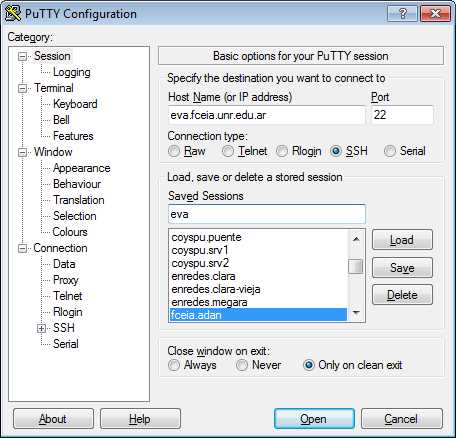Click the PuTTY icon in title bar
This screenshot has width=456, height=438.
pyautogui.click(x=13, y=14)
